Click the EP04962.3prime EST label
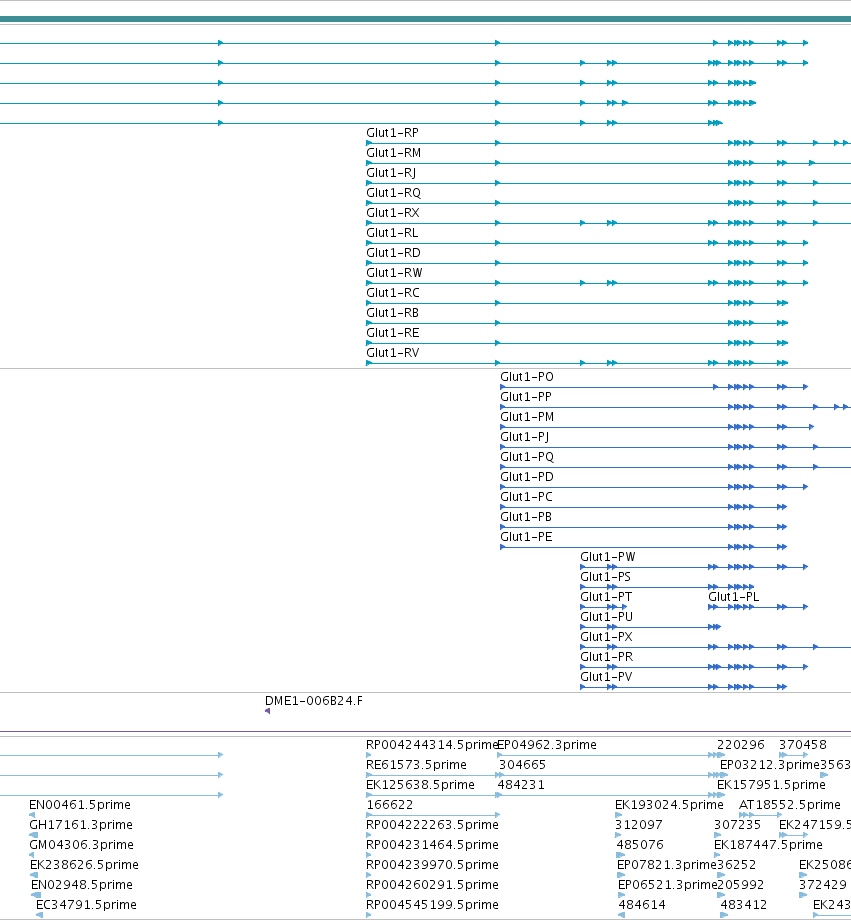Screen dimensions: 851x920 pos(547,745)
